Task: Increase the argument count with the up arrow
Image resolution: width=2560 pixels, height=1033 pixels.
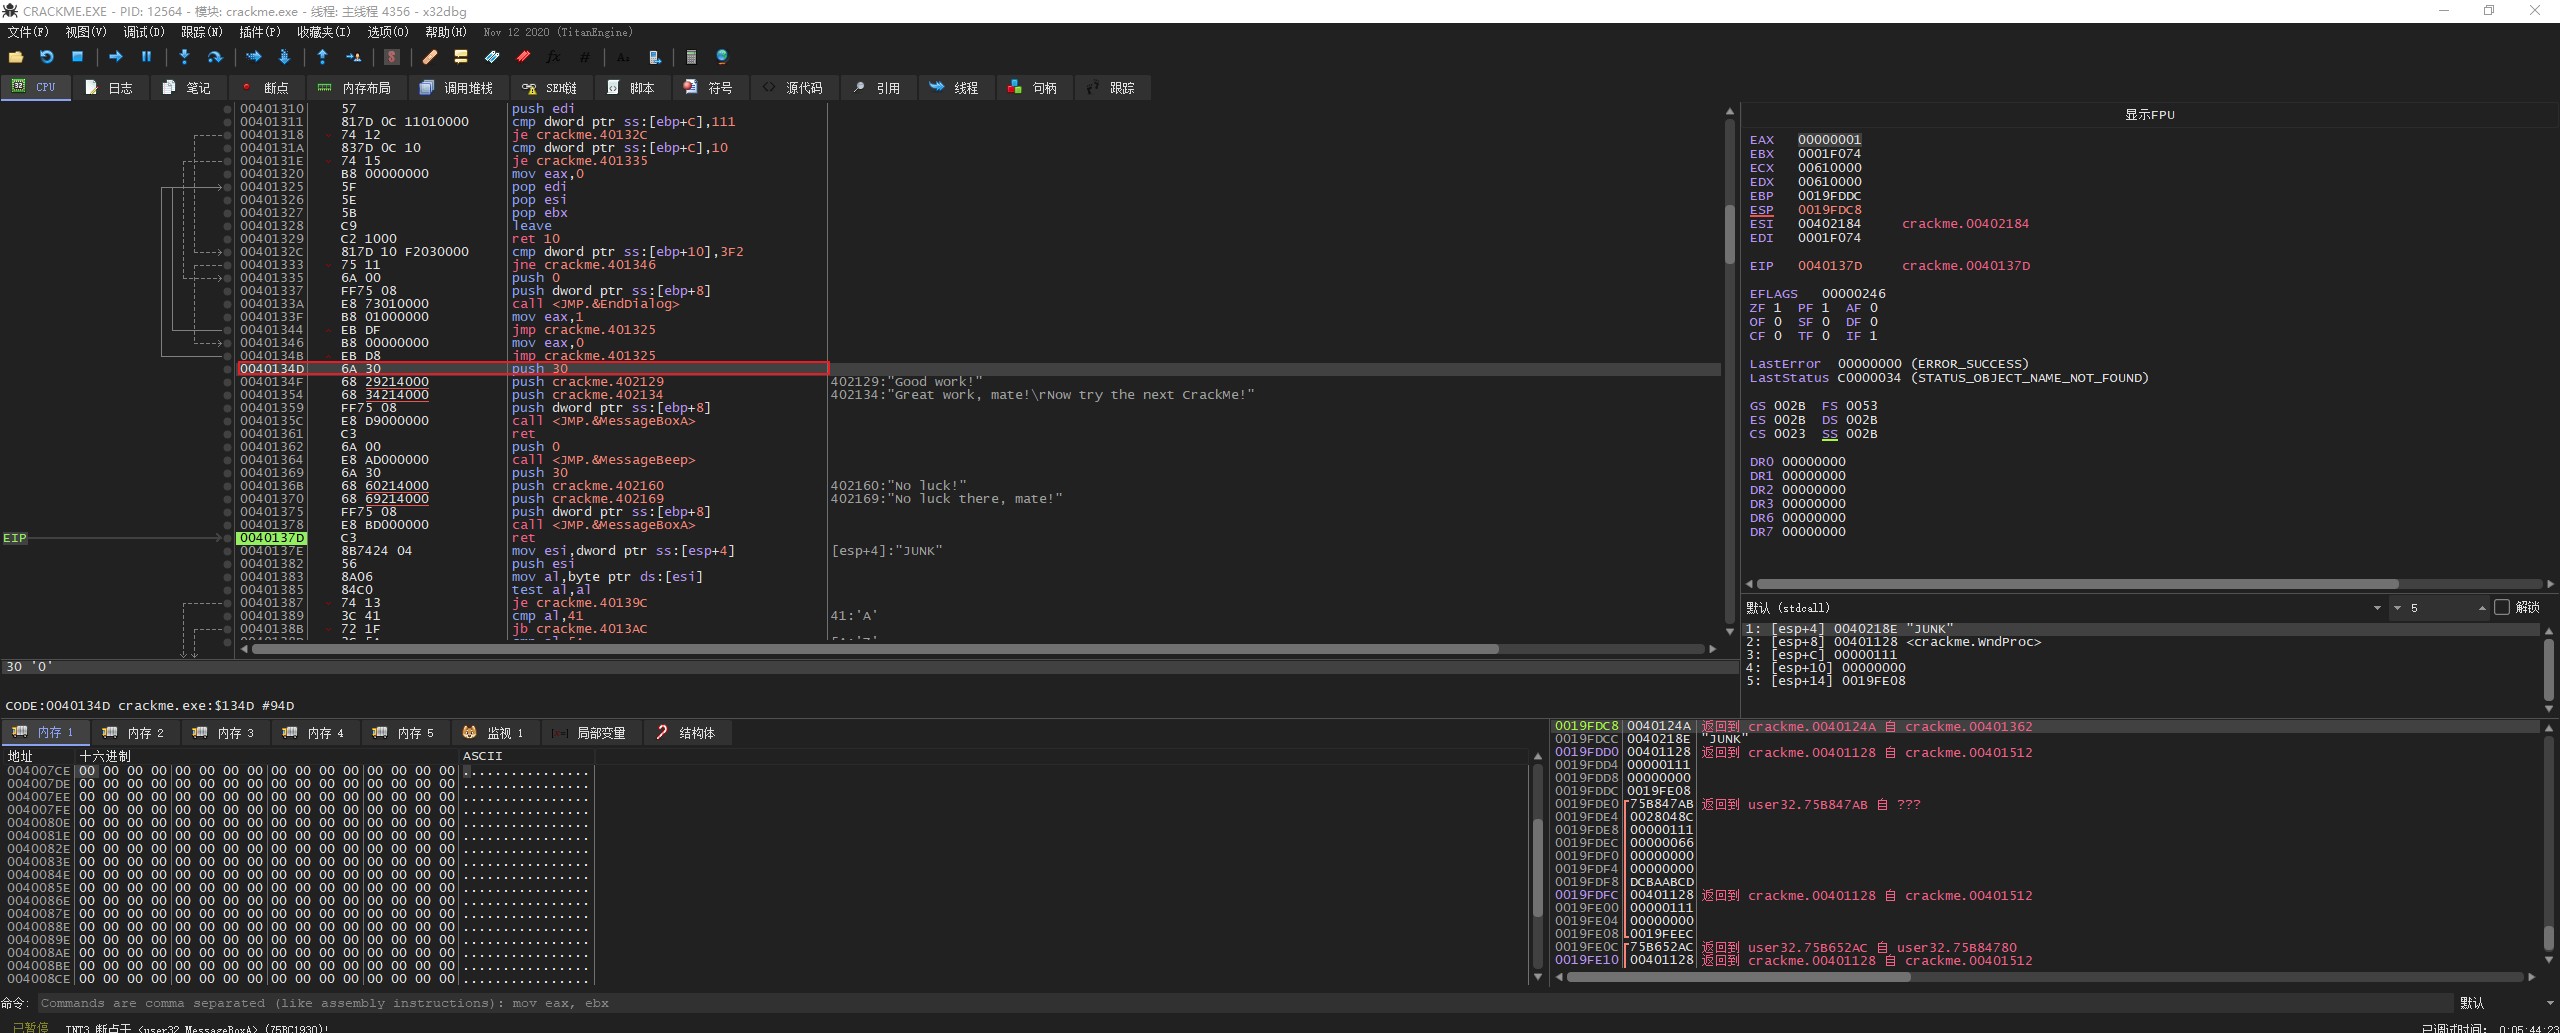Action: [2482, 606]
